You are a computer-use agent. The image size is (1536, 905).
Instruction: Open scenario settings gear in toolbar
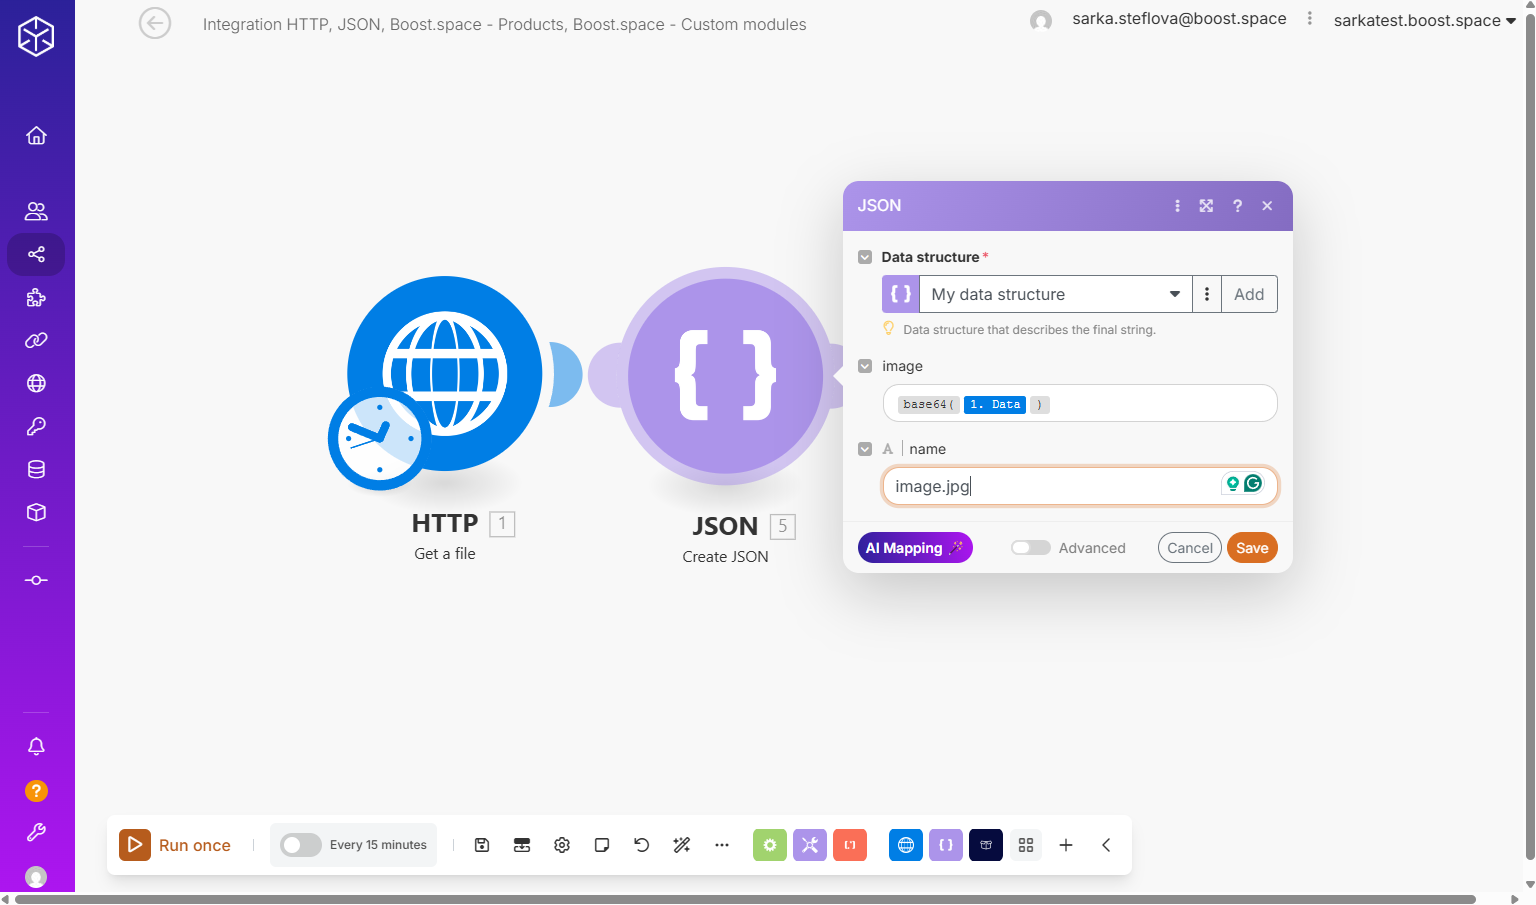[x=562, y=845]
